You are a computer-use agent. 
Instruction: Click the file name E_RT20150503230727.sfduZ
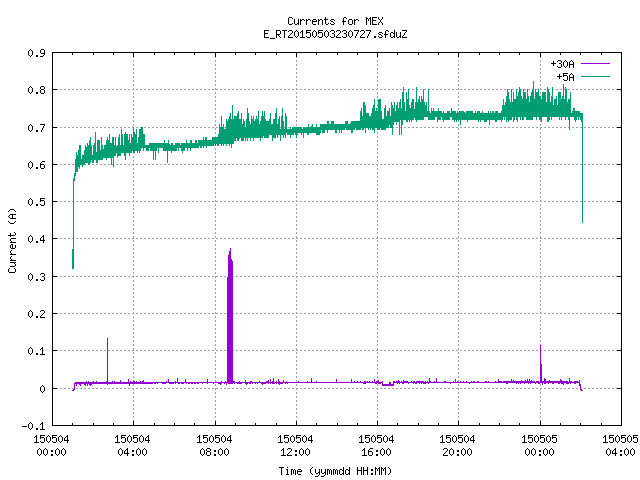[x=335, y=34]
